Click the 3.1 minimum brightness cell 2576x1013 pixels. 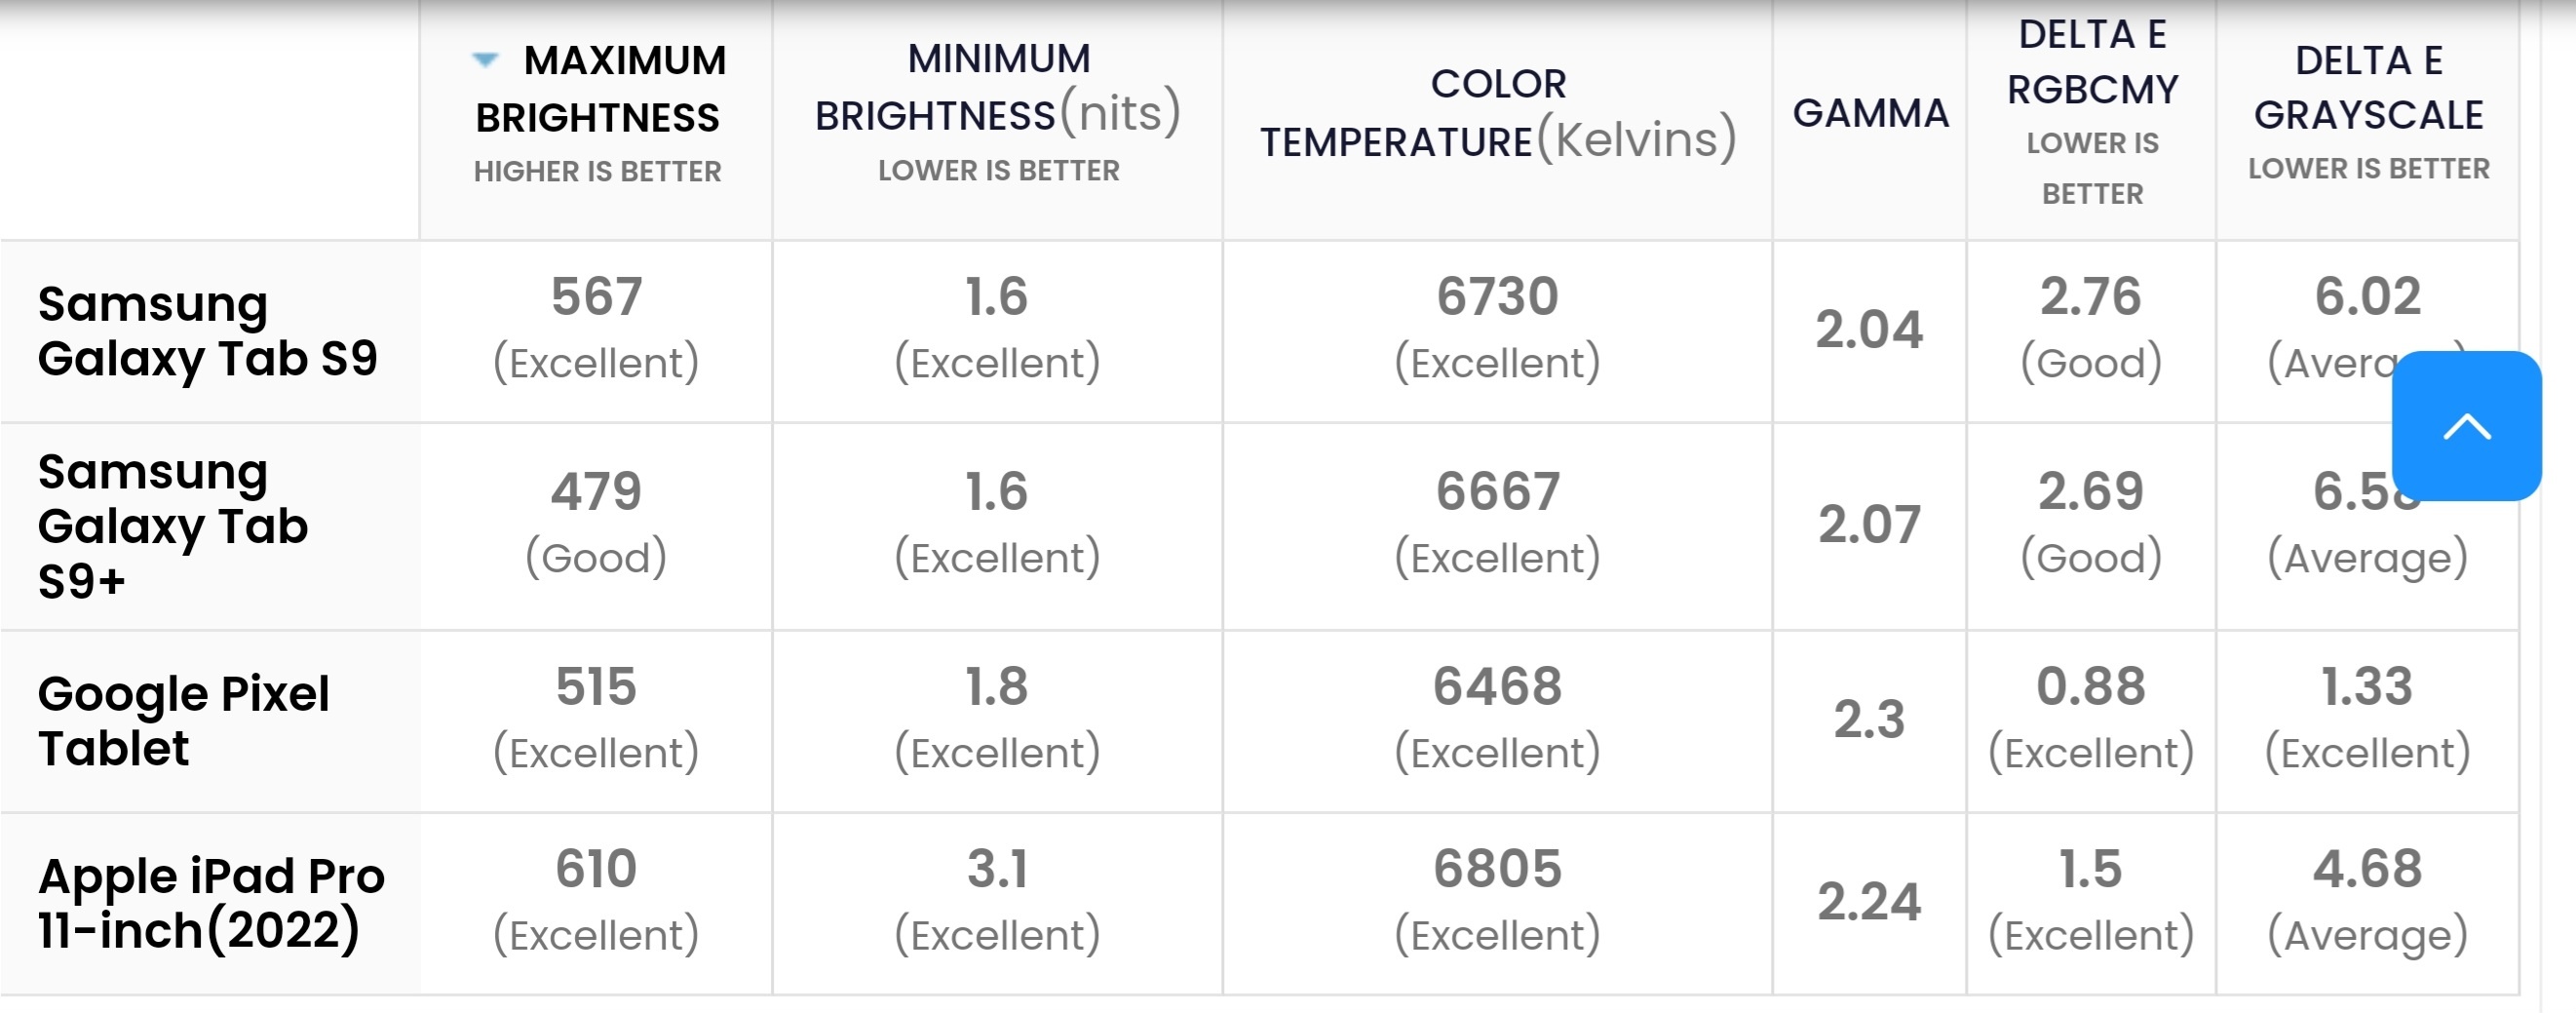pos(997,903)
